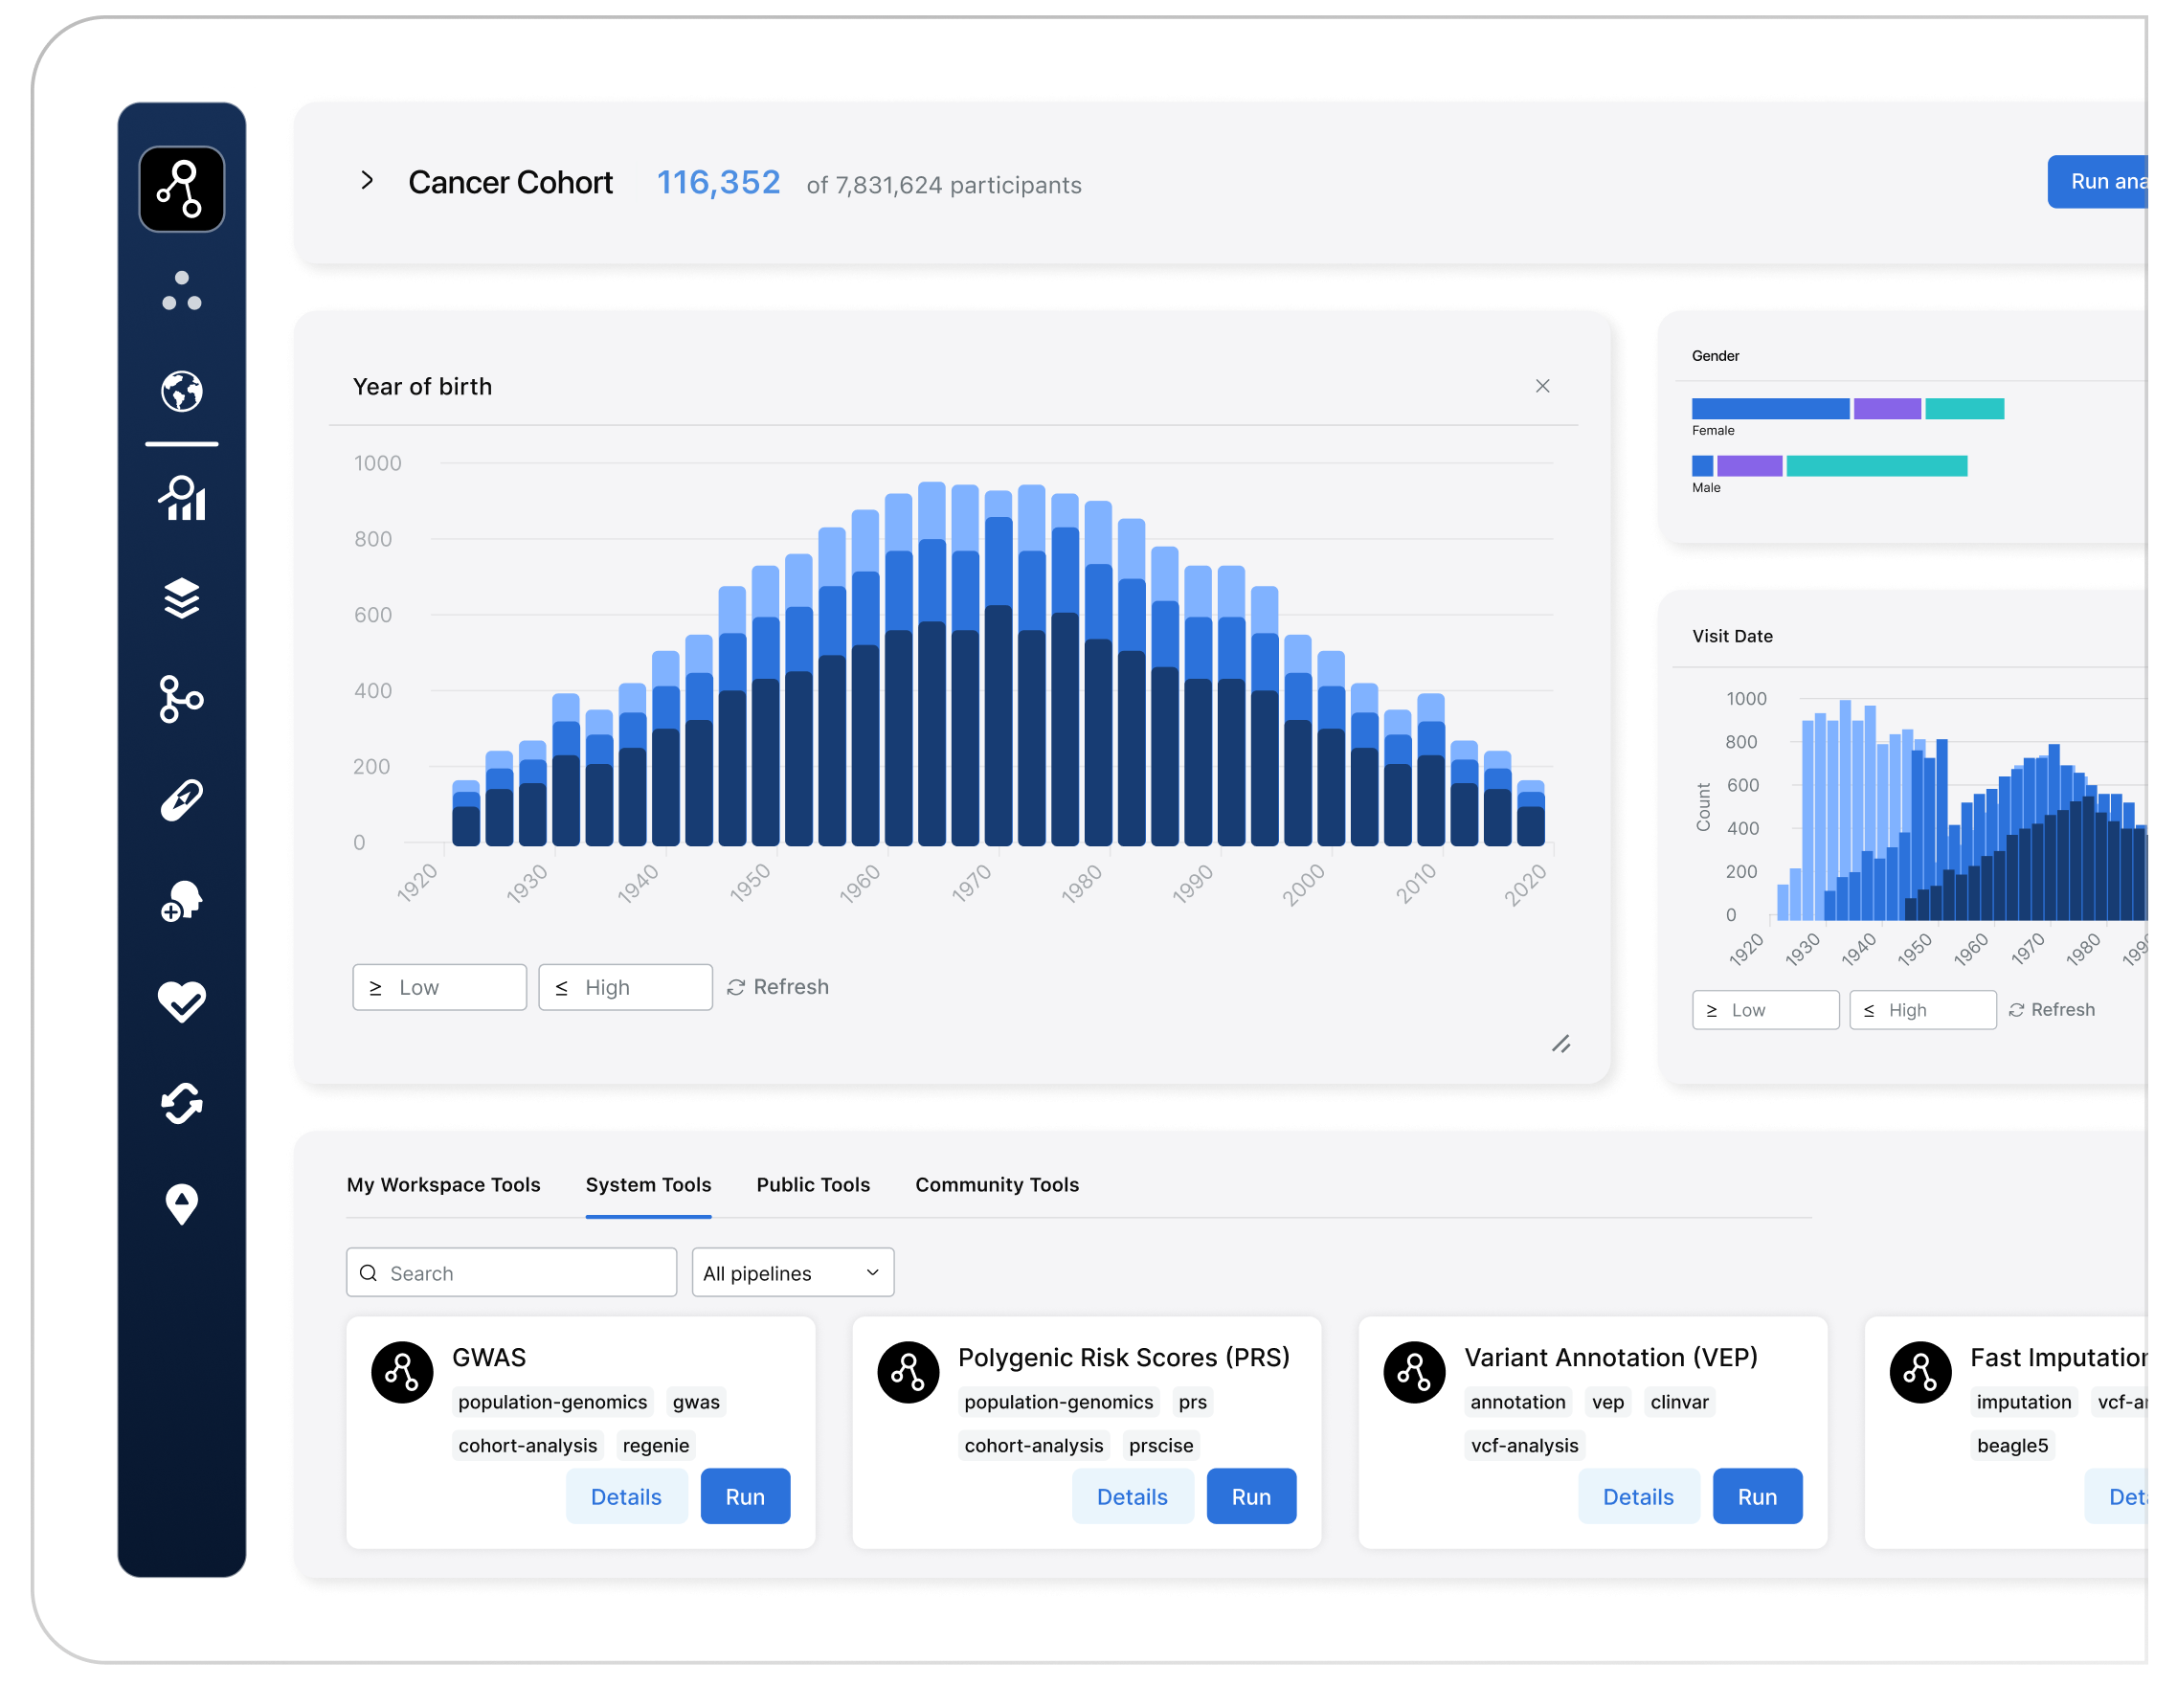Image resolution: width=2177 pixels, height=1708 pixels.
Task: Close the Year of birth chart
Action: 1544,386
